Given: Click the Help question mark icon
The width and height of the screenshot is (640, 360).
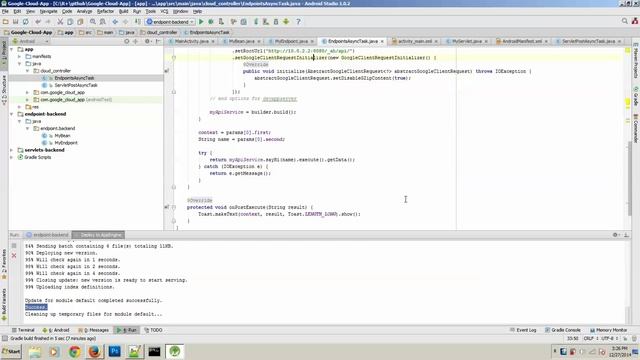Looking at the screenshot, I should [298, 22].
